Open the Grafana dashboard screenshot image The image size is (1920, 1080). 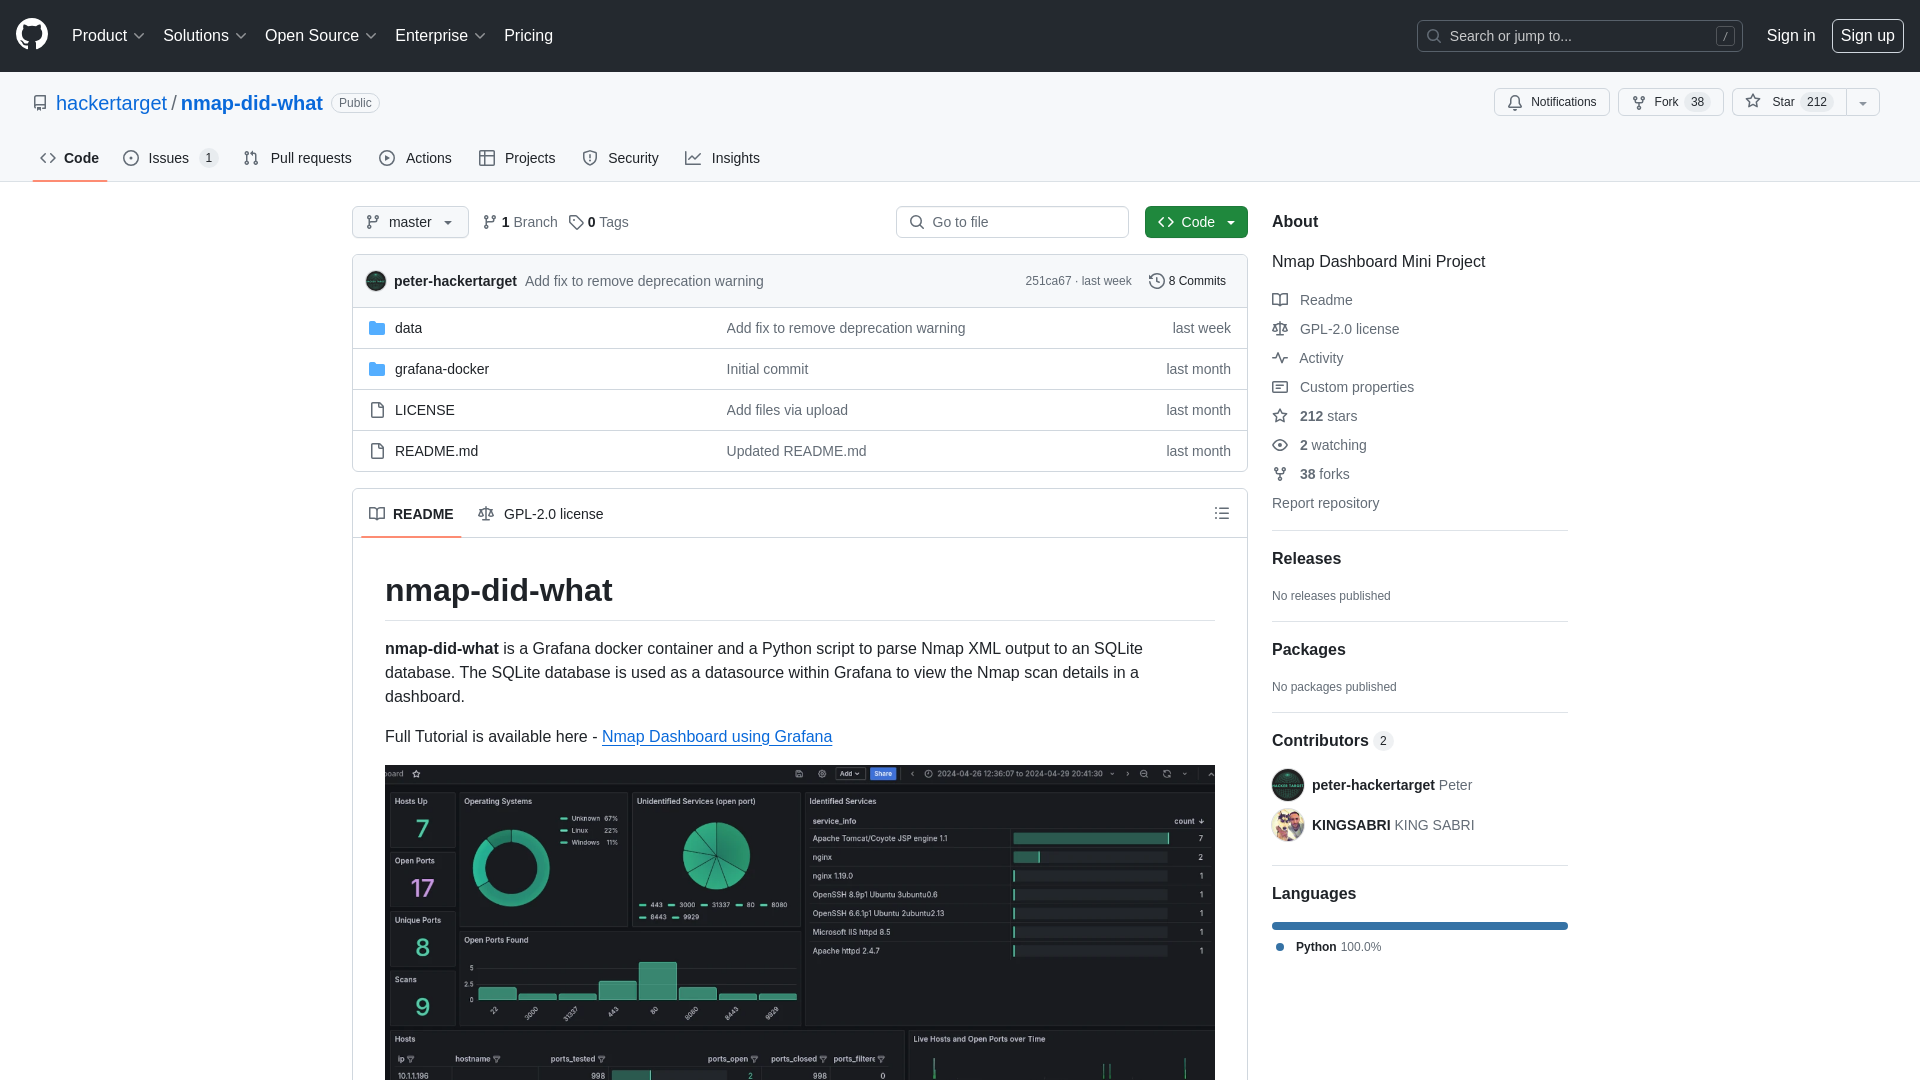tap(800, 922)
